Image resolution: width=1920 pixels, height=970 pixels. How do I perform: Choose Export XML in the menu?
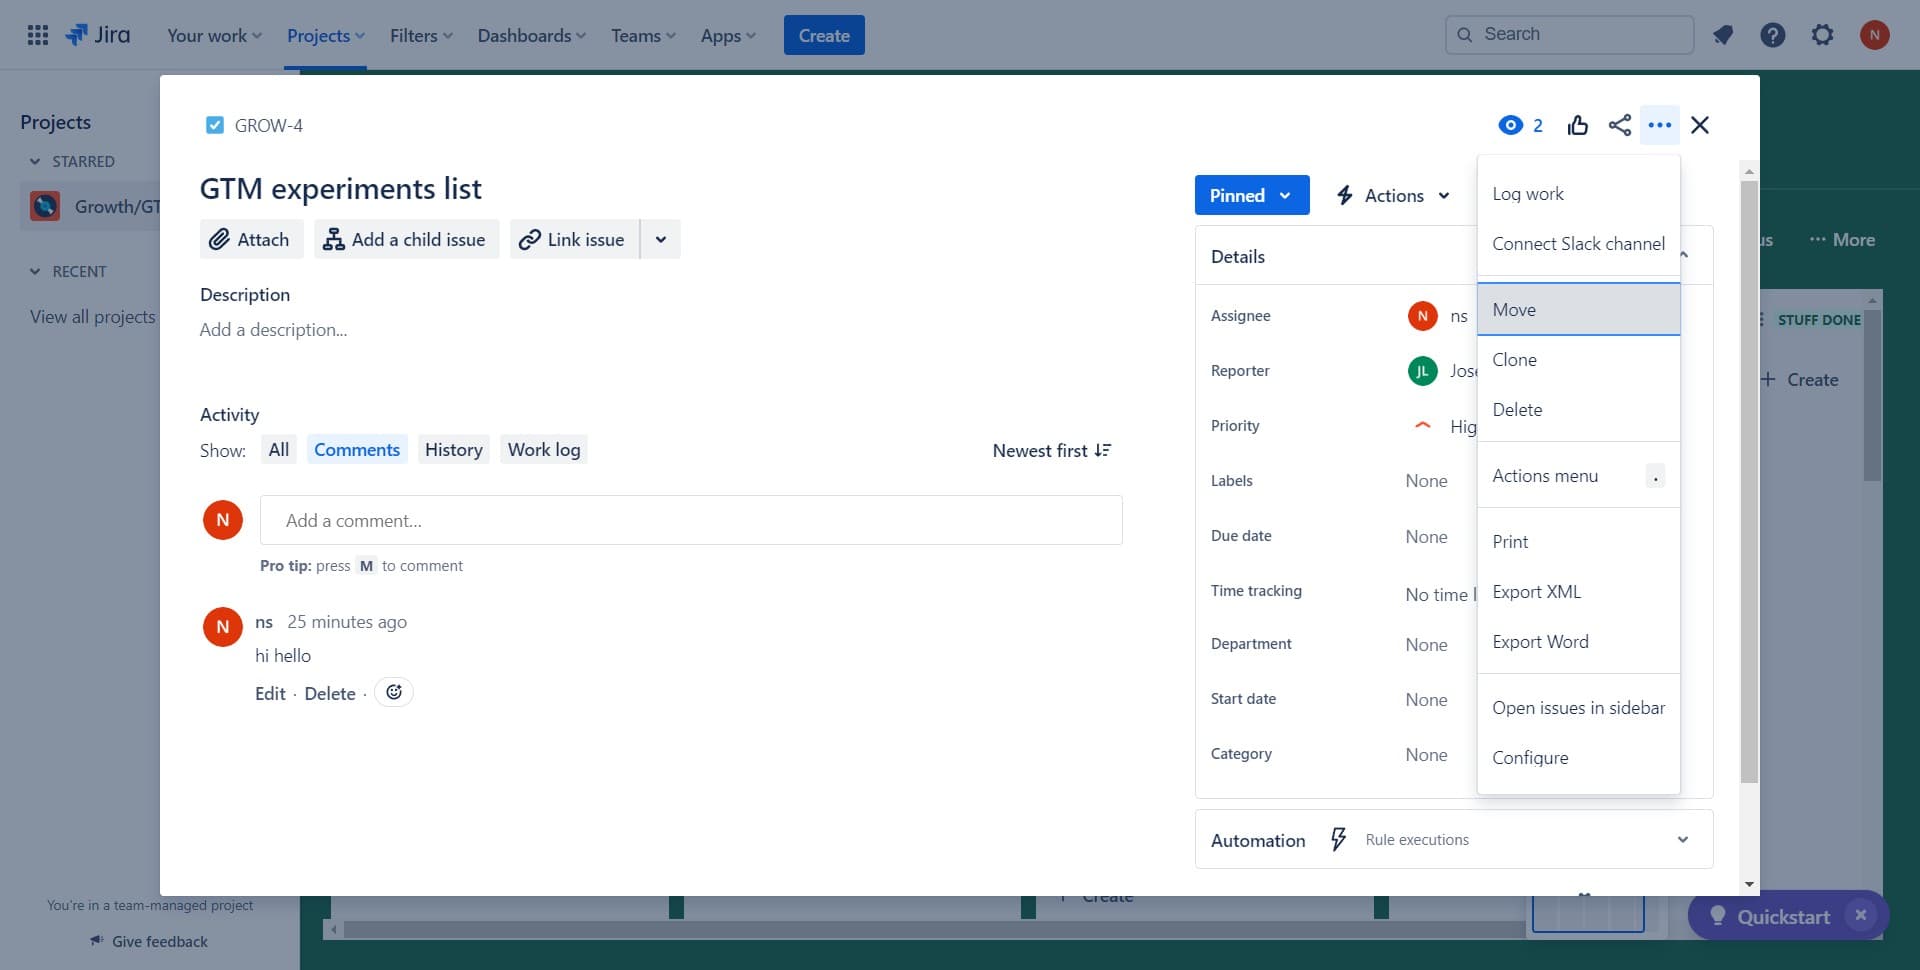click(1536, 592)
